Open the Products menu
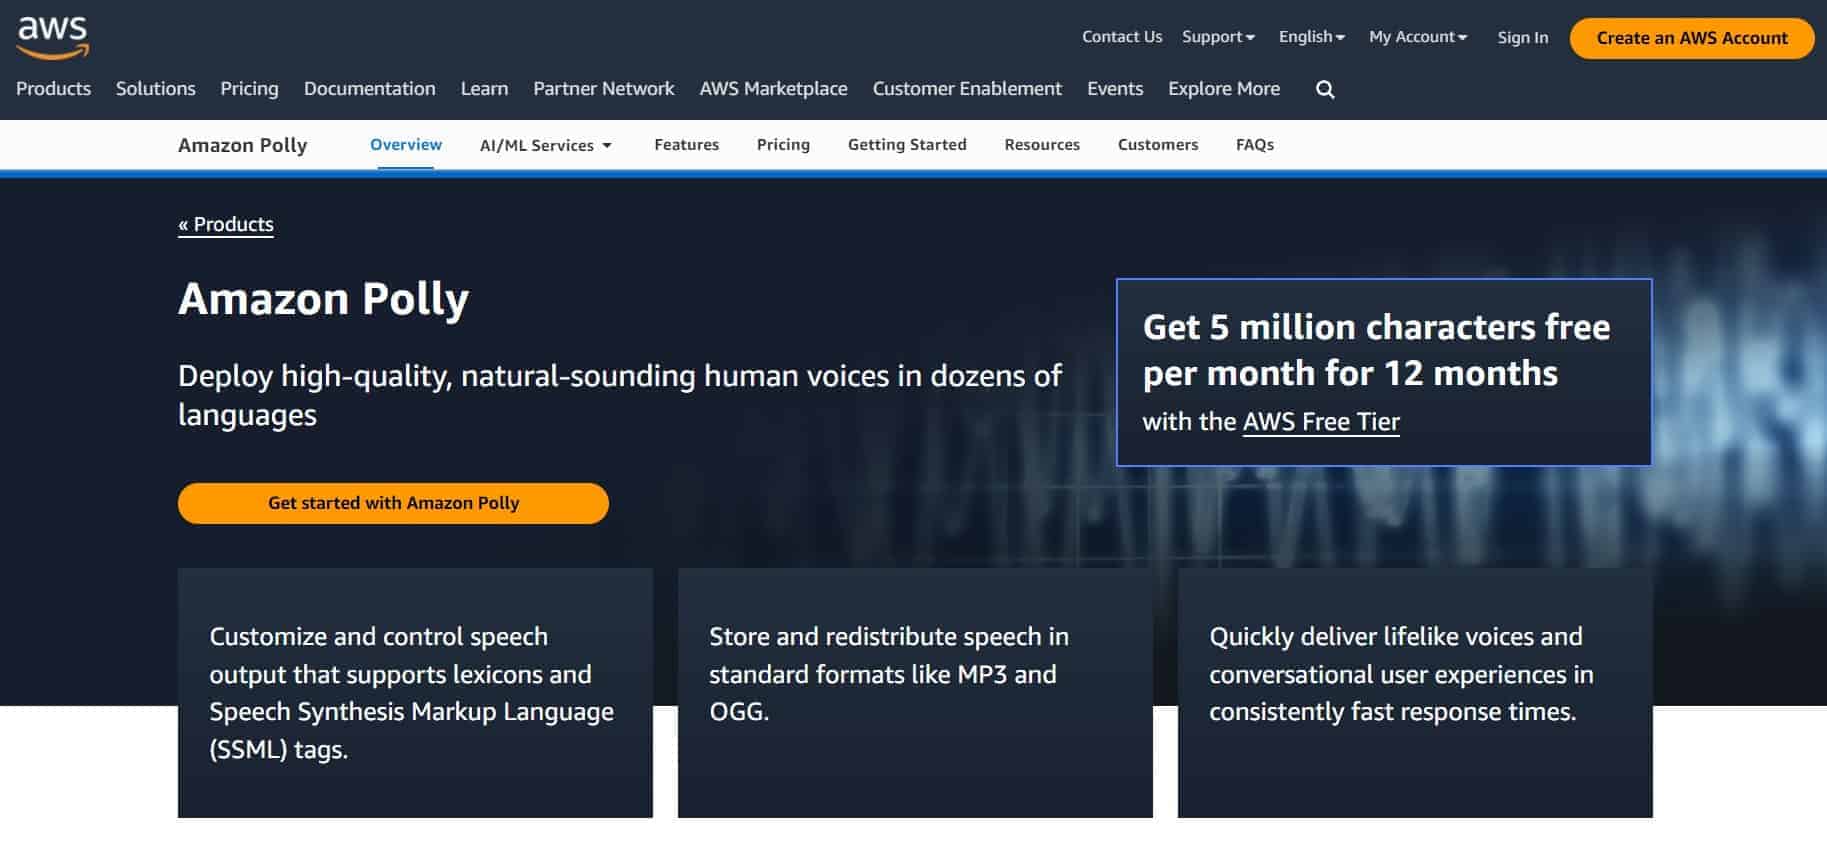The width and height of the screenshot is (1827, 846). pyautogui.click(x=53, y=89)
